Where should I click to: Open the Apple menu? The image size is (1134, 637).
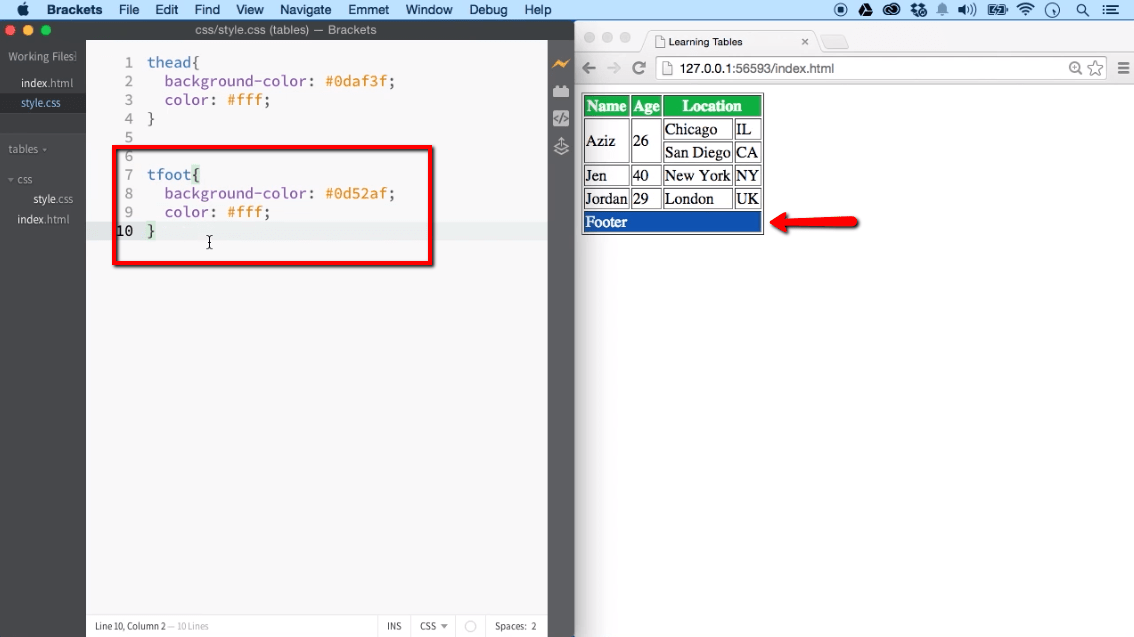coord(23,9)
